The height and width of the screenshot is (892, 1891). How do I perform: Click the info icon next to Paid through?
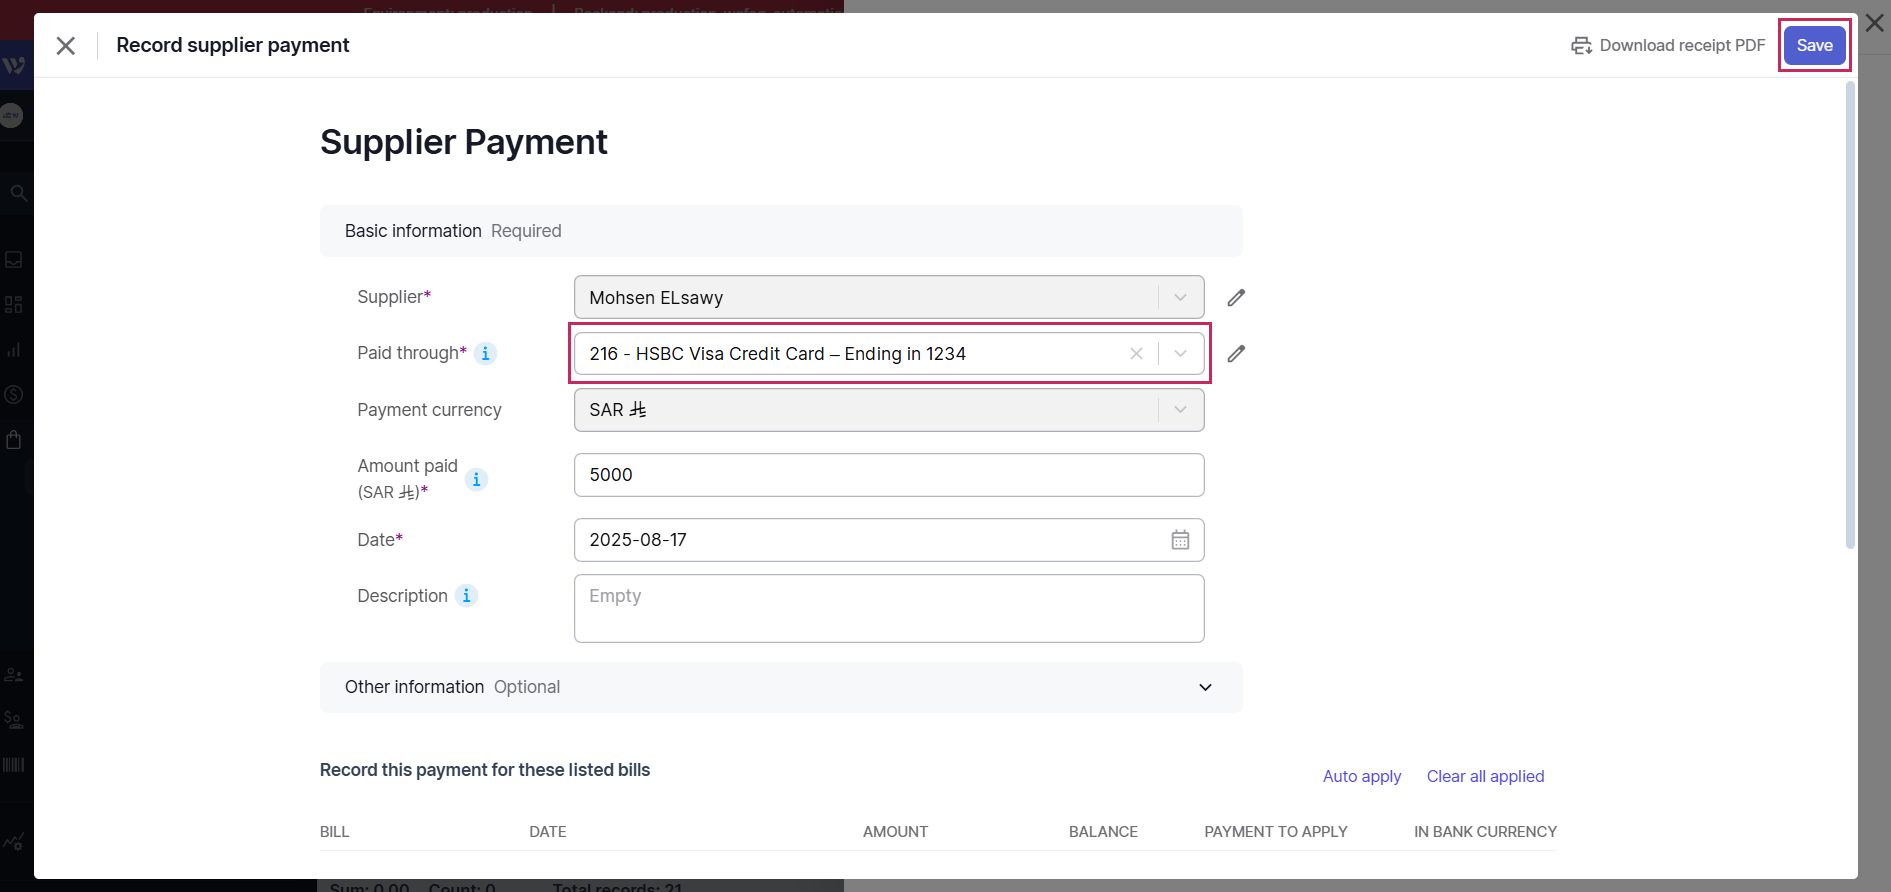point(485,354)
